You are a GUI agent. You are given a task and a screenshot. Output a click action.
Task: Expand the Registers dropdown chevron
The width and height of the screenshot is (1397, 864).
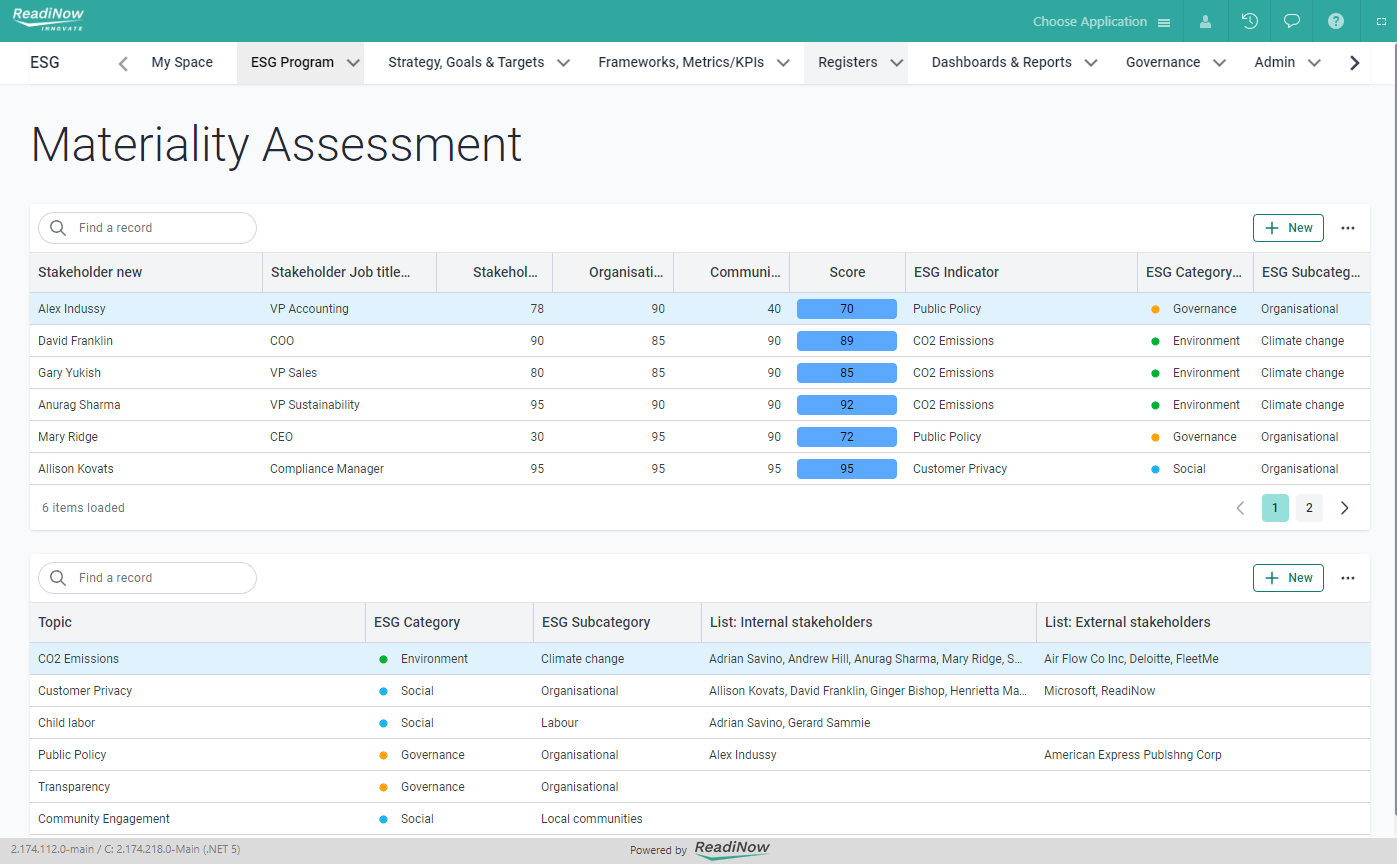(x=897, y=63)
